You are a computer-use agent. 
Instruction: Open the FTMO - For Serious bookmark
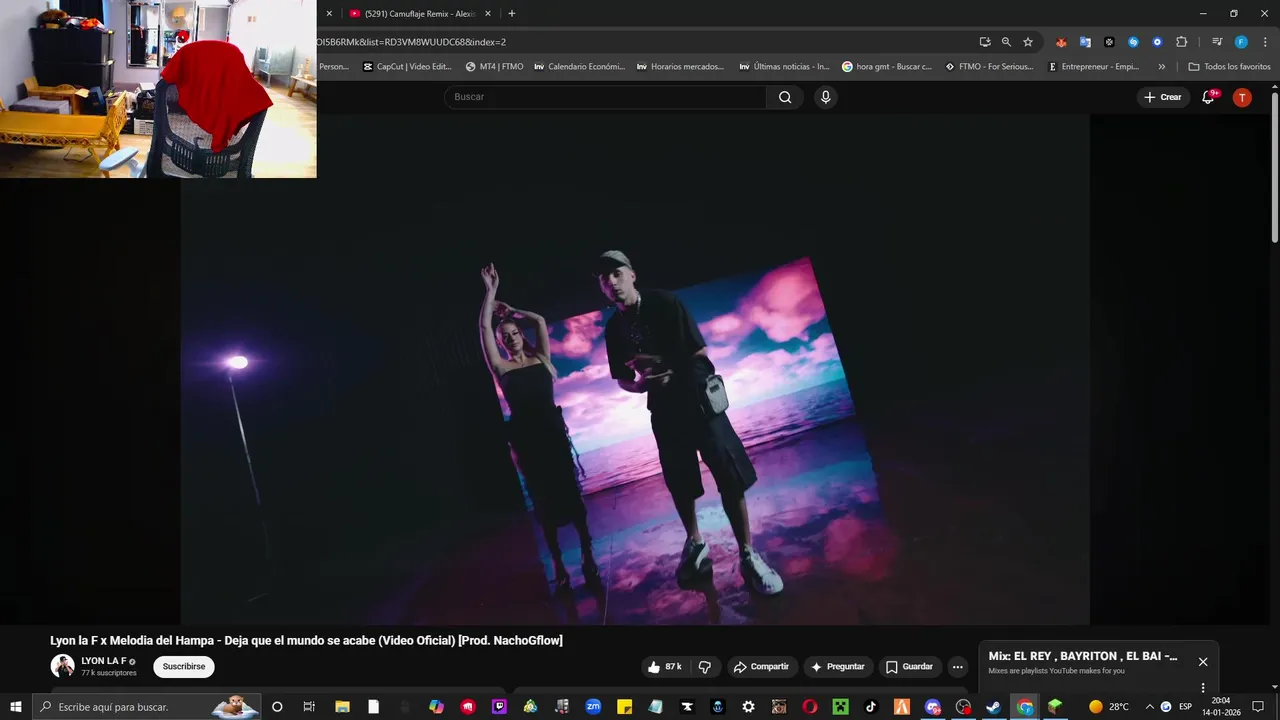pyautogui.click(x=989, y=67)
